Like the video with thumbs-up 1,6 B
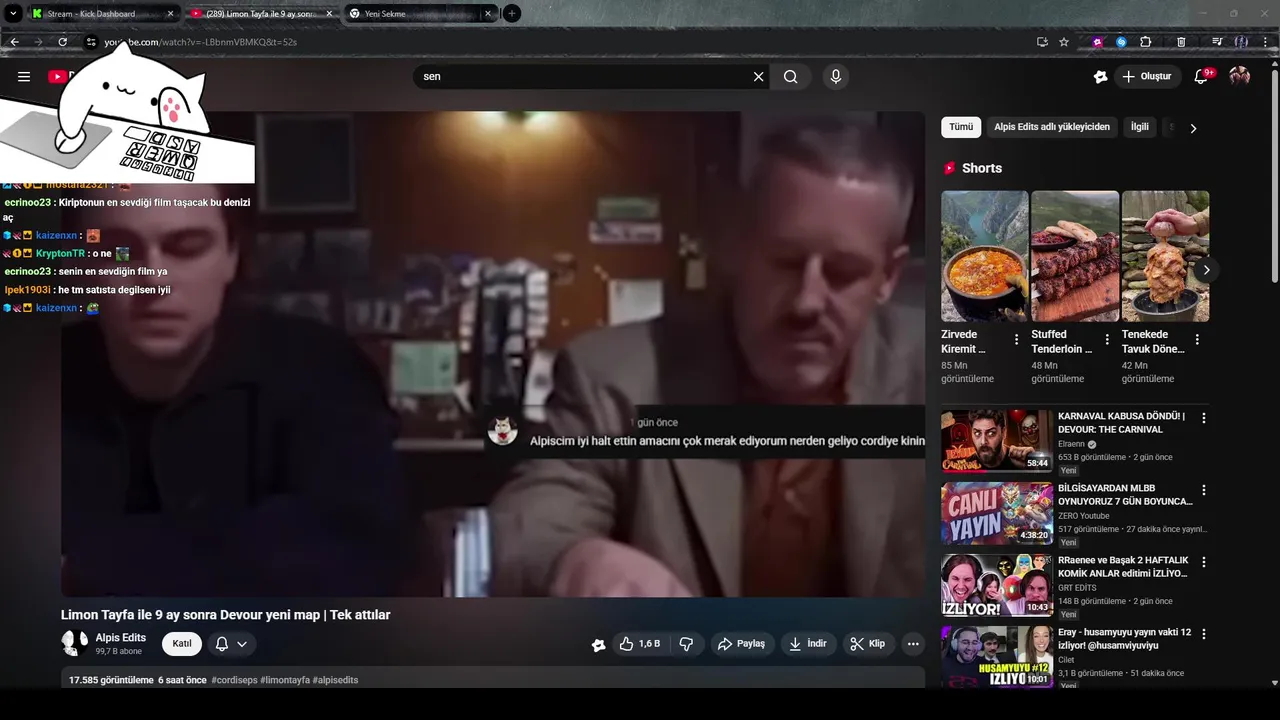Image resolution: width=1280 pixels, height=720 pixels. click(x=639, y=644)
